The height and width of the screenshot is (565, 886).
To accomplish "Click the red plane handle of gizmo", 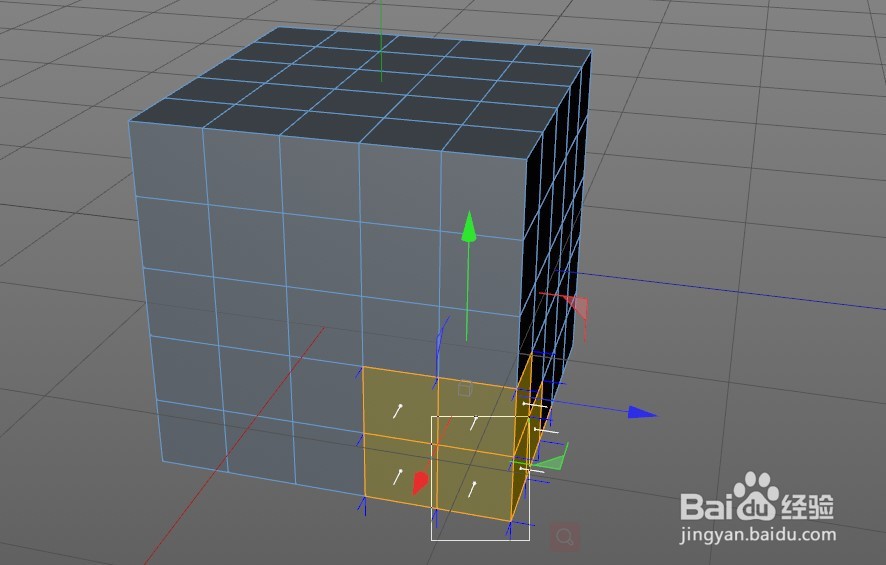I will 579,308.
